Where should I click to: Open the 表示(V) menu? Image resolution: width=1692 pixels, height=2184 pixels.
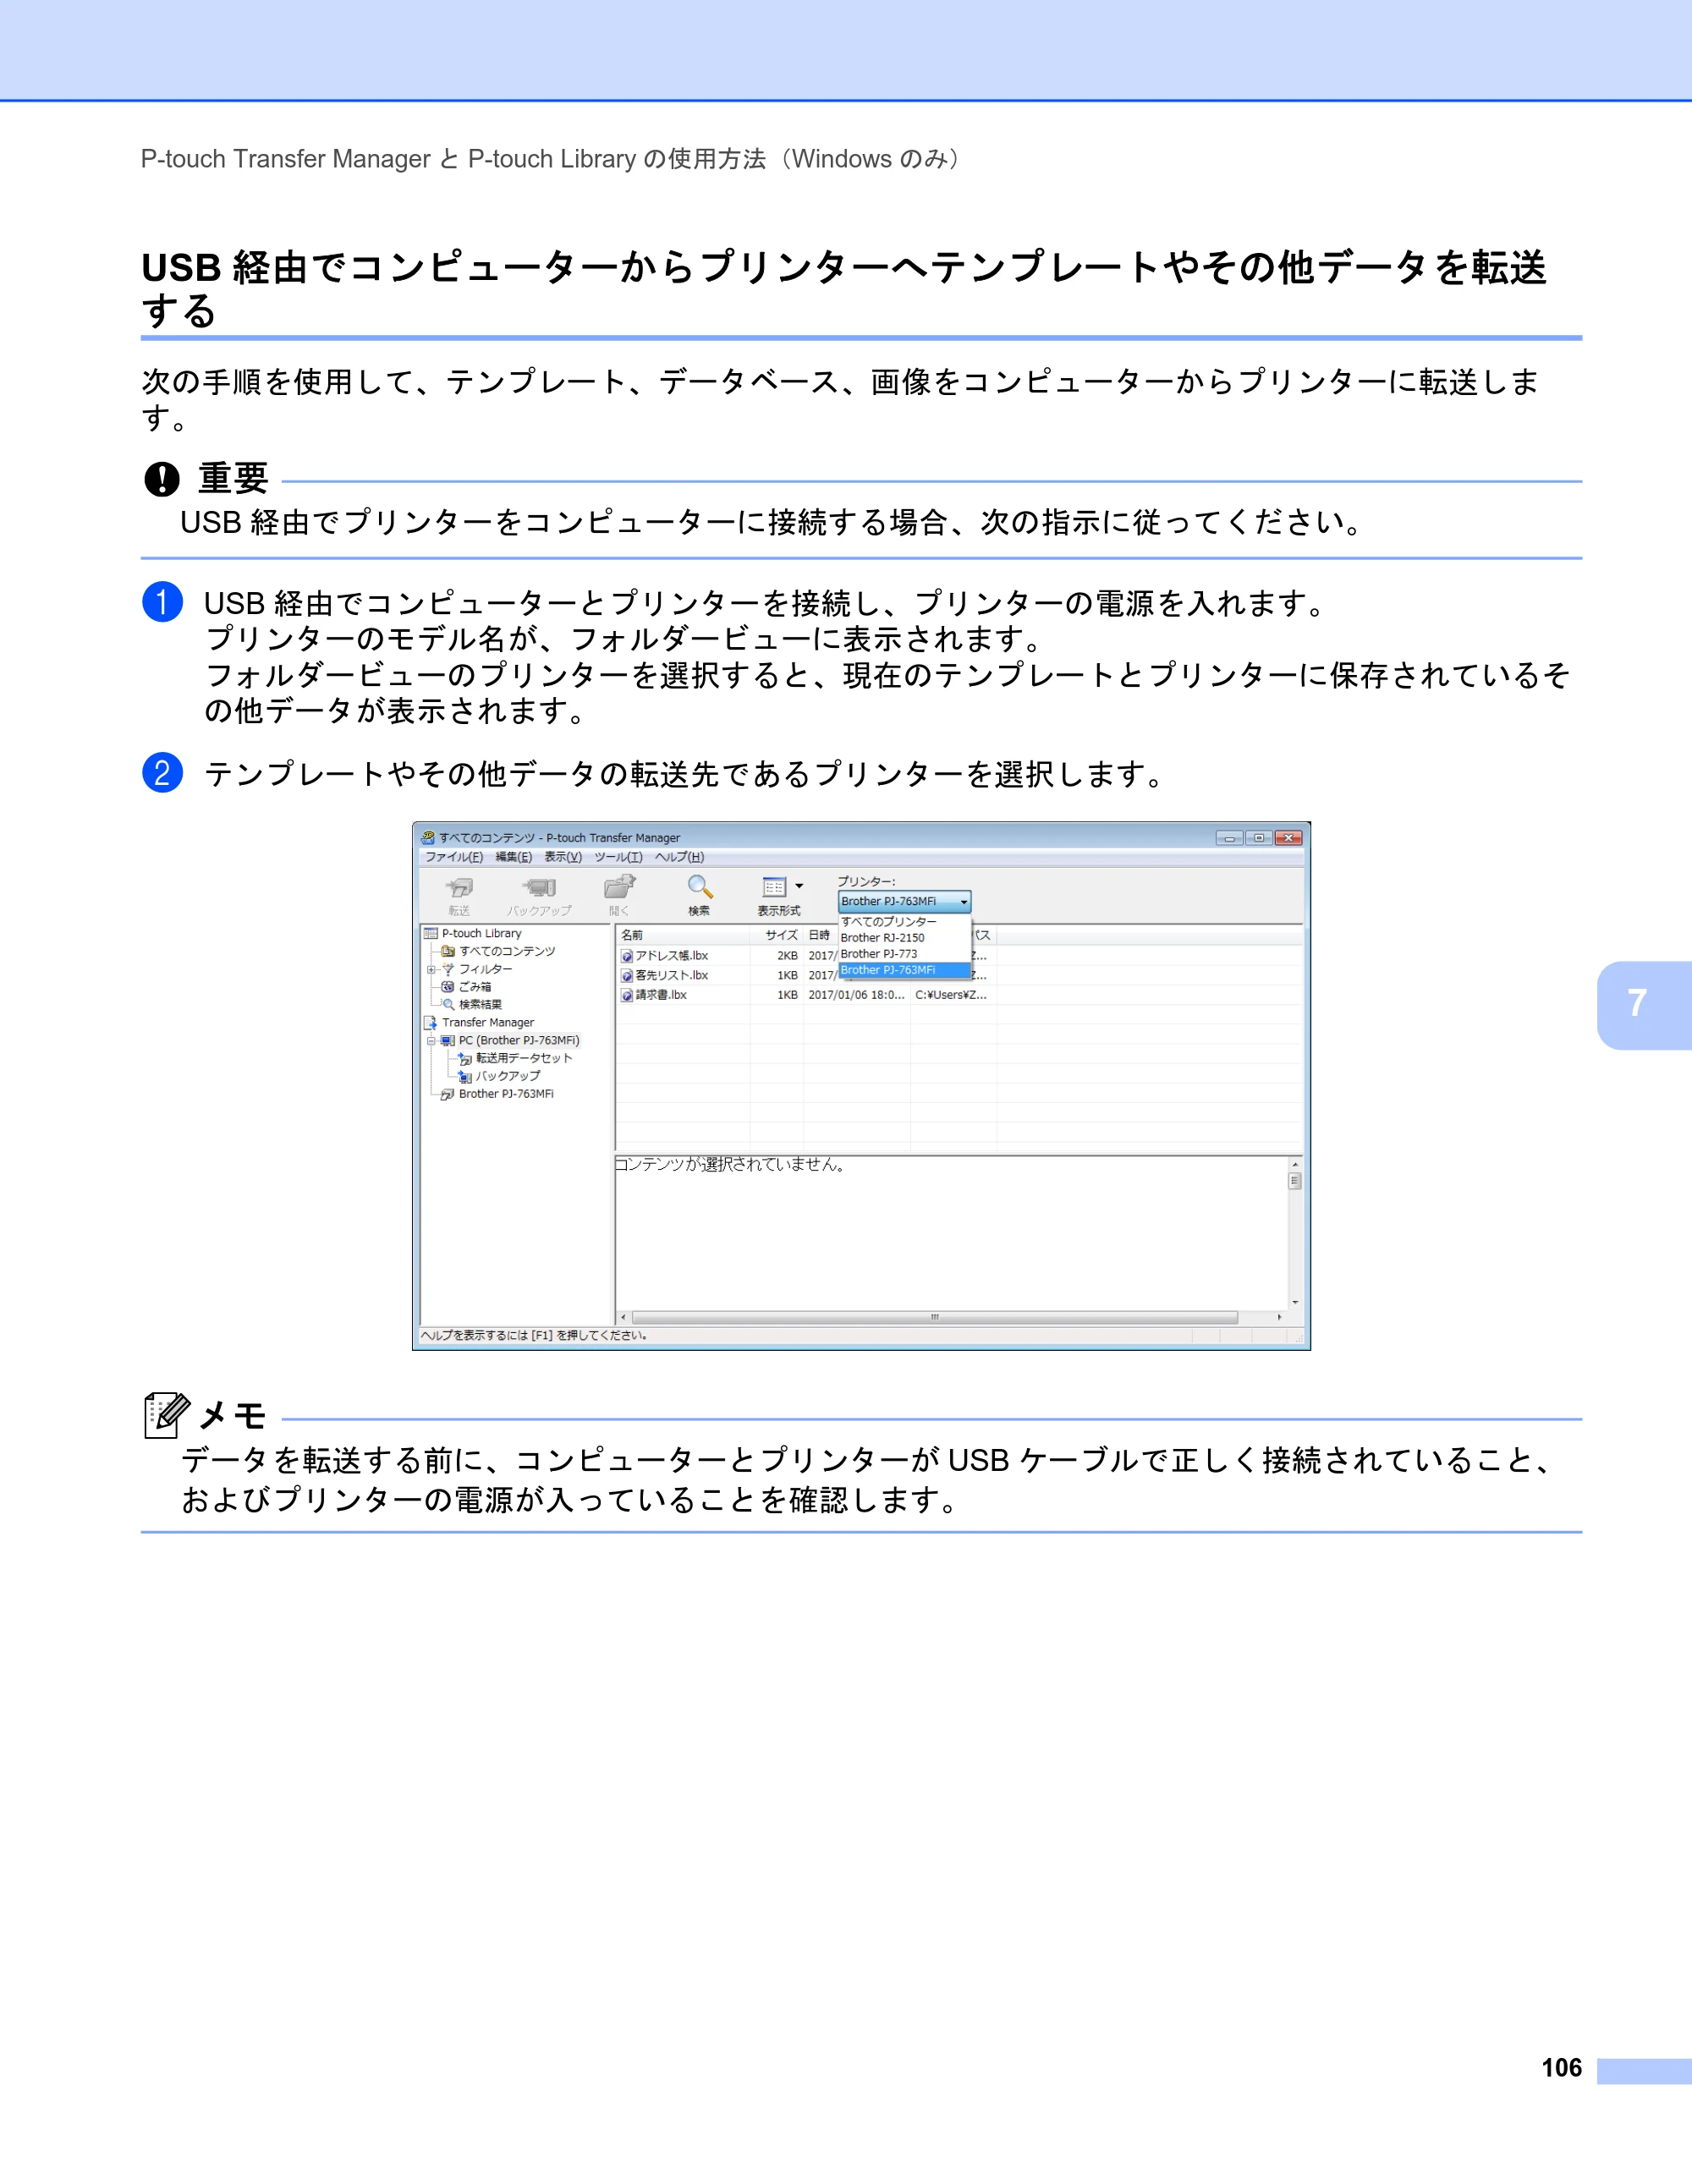563,857
